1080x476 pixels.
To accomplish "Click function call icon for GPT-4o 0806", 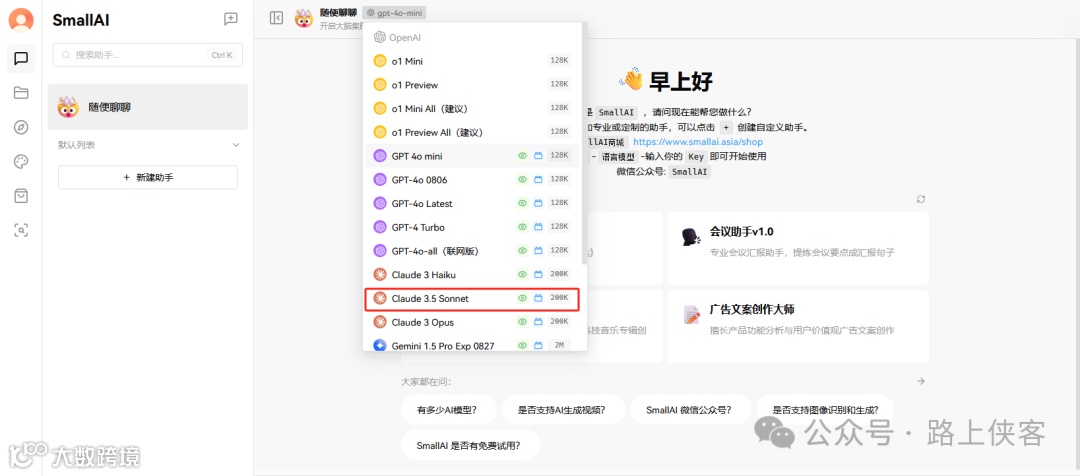I will [x=539, y=179].
